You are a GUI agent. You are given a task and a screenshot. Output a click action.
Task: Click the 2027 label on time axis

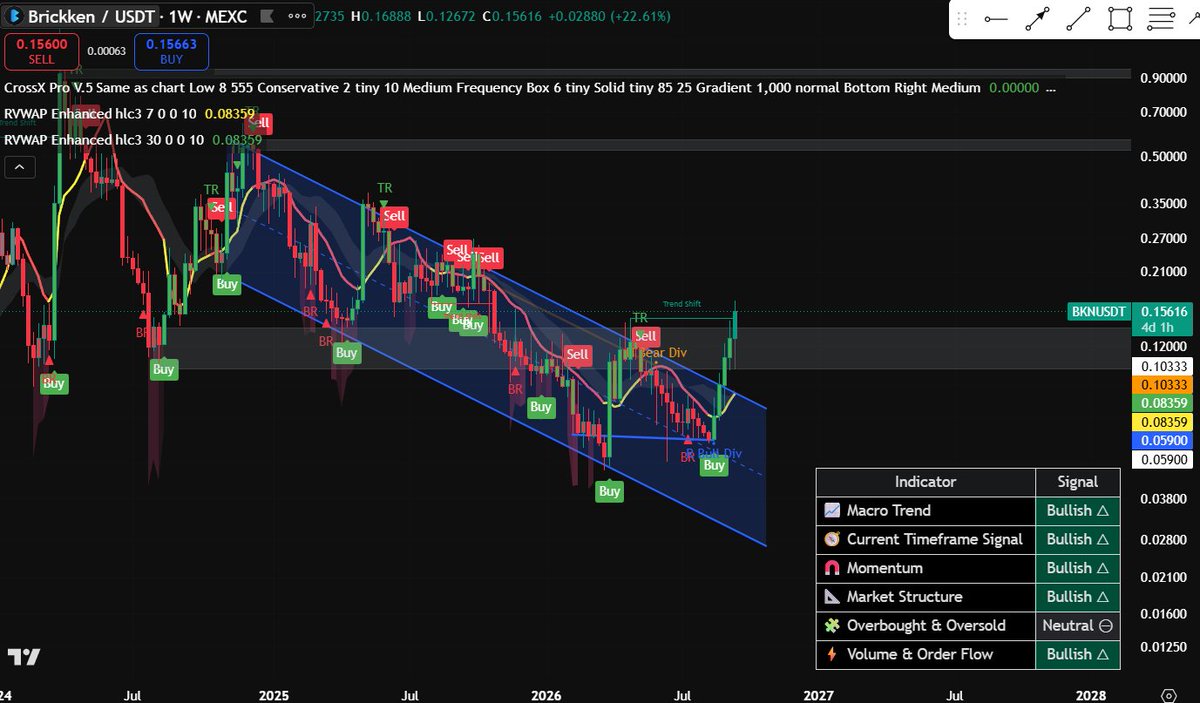(x=818, y=694)
